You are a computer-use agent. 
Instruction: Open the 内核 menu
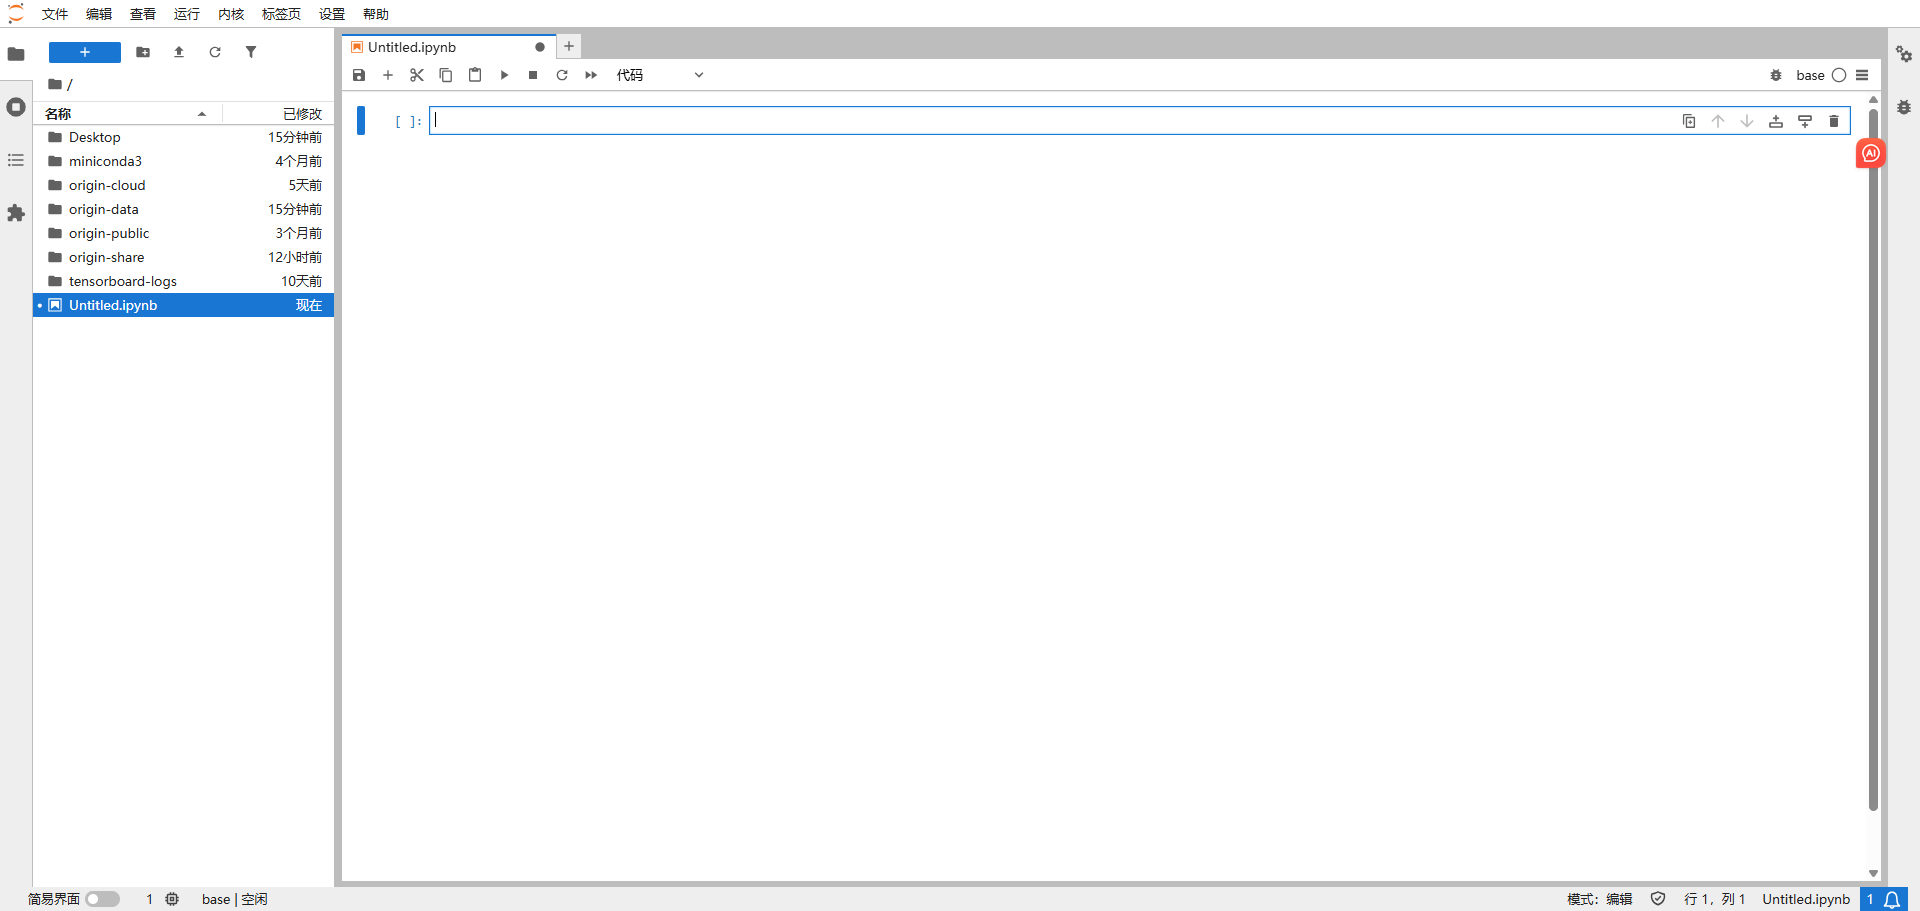(231, 14)
